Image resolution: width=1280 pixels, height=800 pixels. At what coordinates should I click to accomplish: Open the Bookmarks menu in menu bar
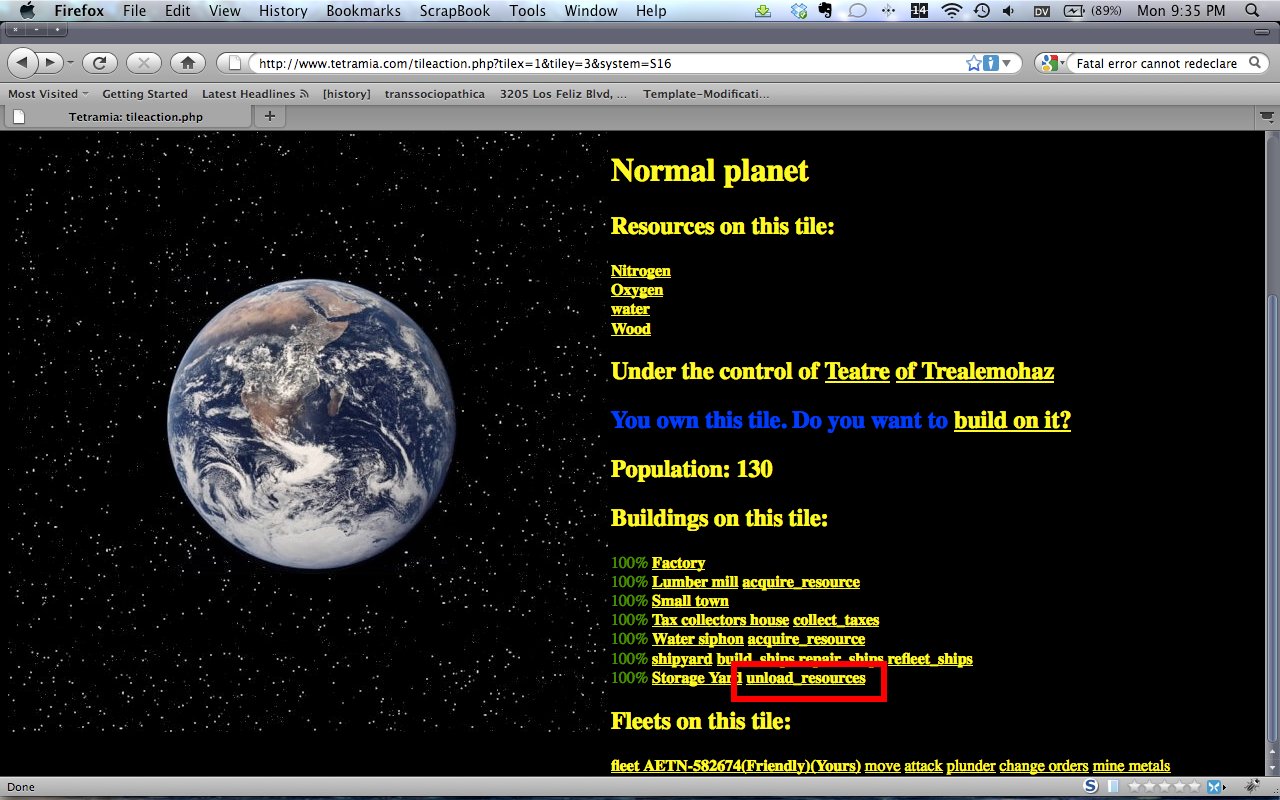363,11
